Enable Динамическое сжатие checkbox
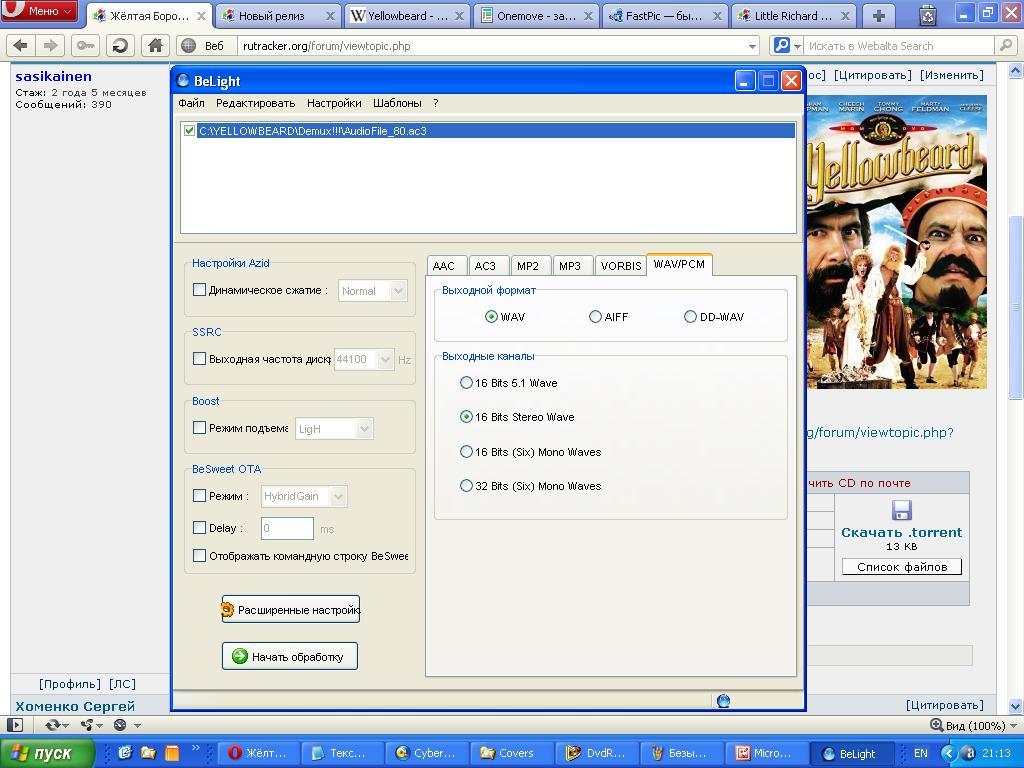 (199, 290)
